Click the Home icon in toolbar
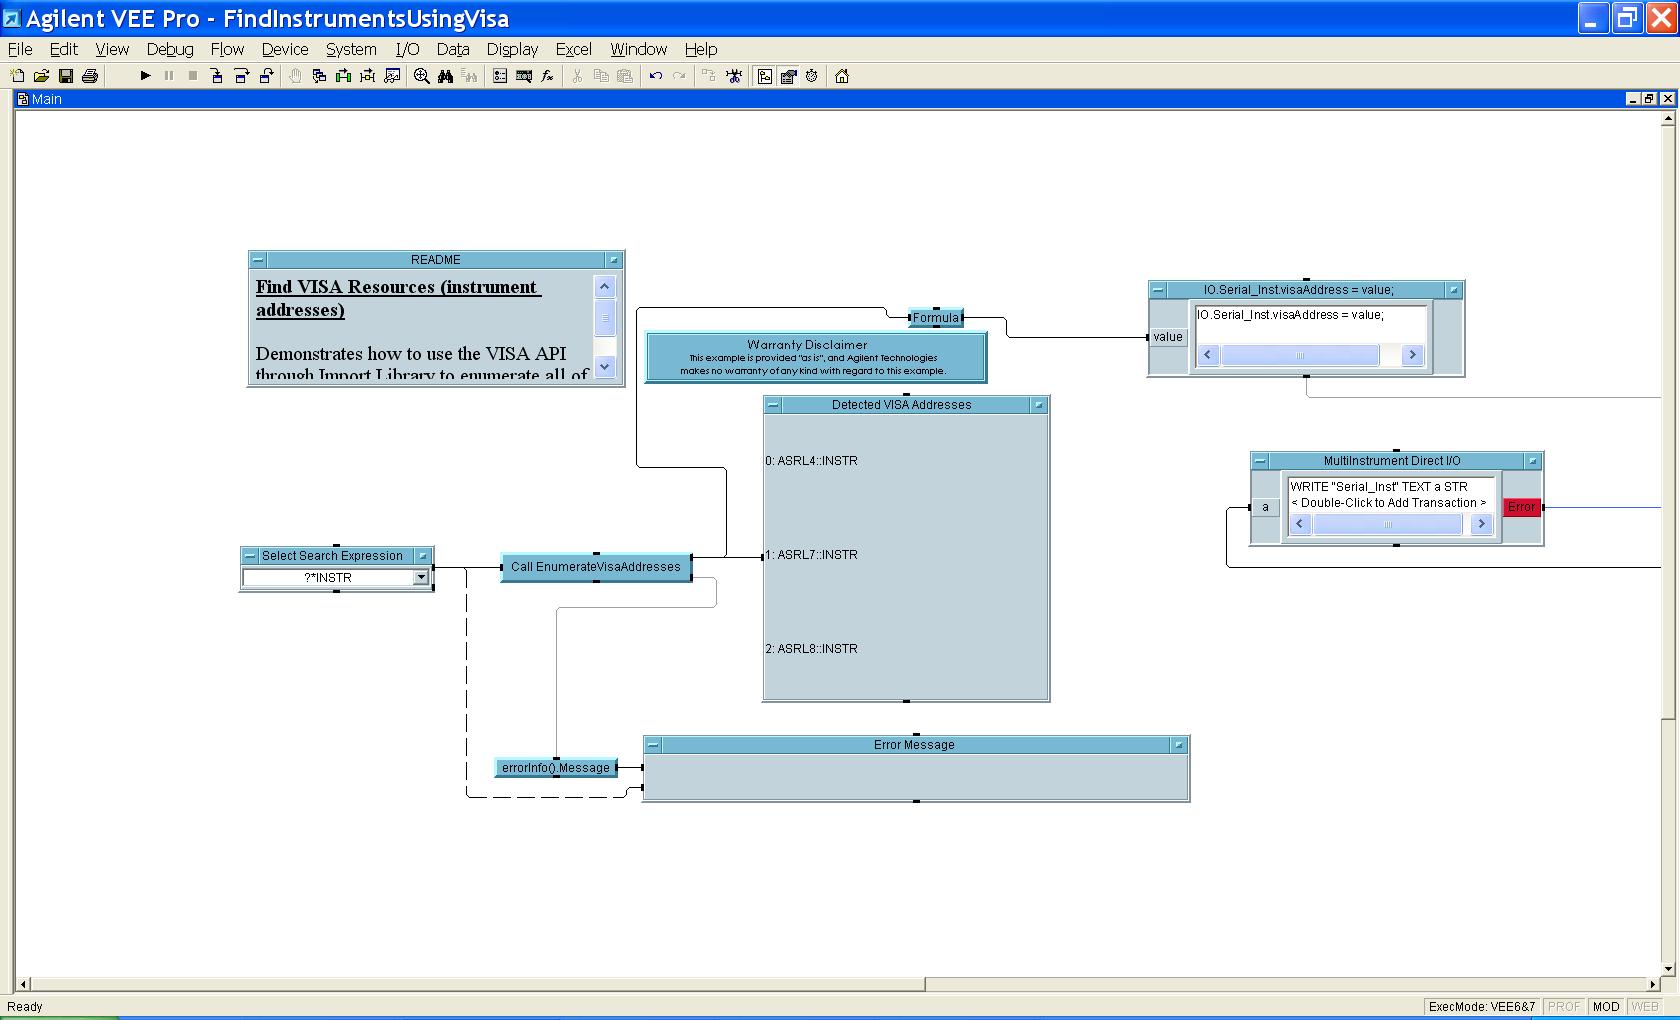The width and height of the screenshot is (1680, 1020). [842, 76]
